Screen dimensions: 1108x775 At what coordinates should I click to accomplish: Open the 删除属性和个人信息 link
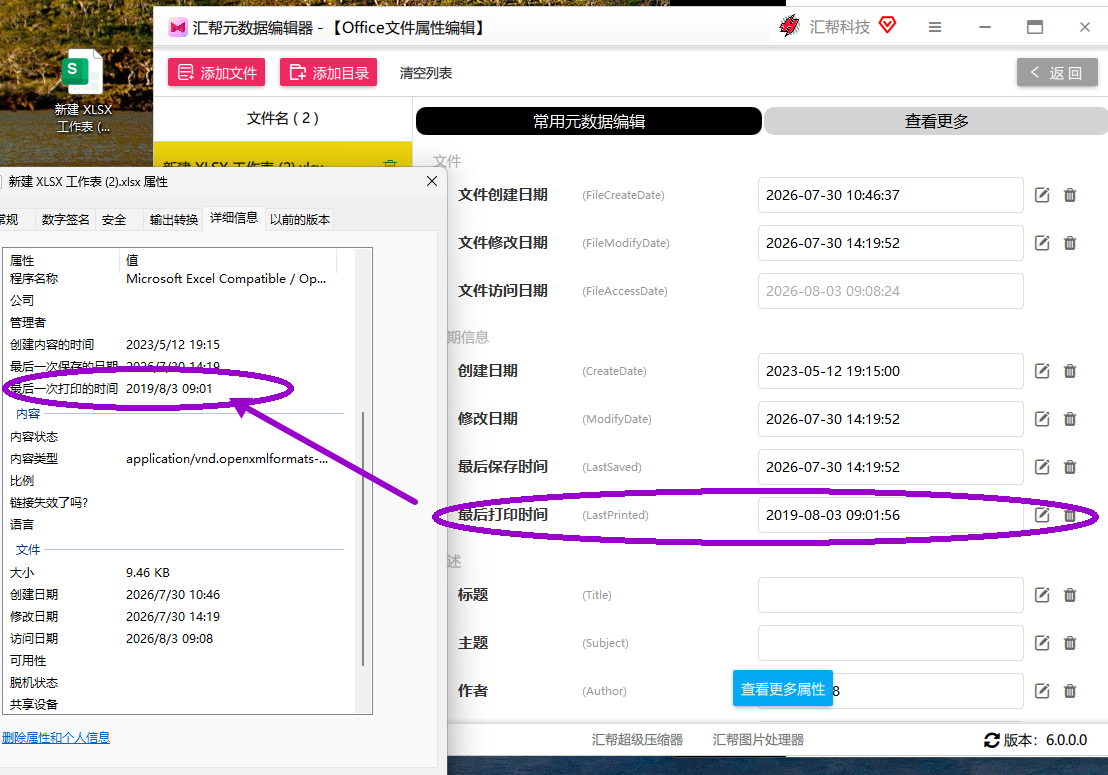56,738
